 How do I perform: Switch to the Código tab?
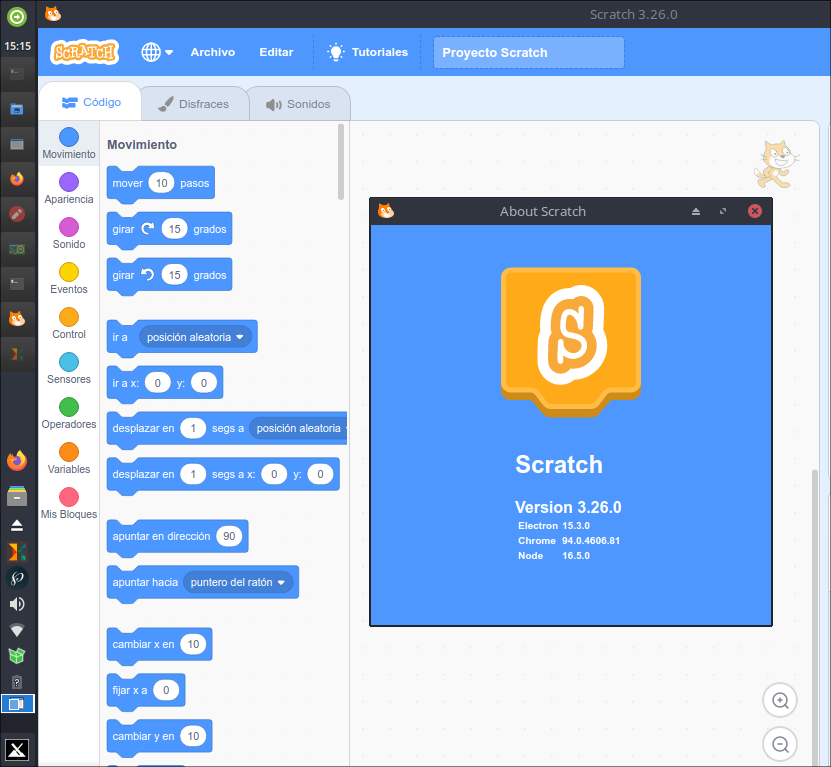click(91, 102)
